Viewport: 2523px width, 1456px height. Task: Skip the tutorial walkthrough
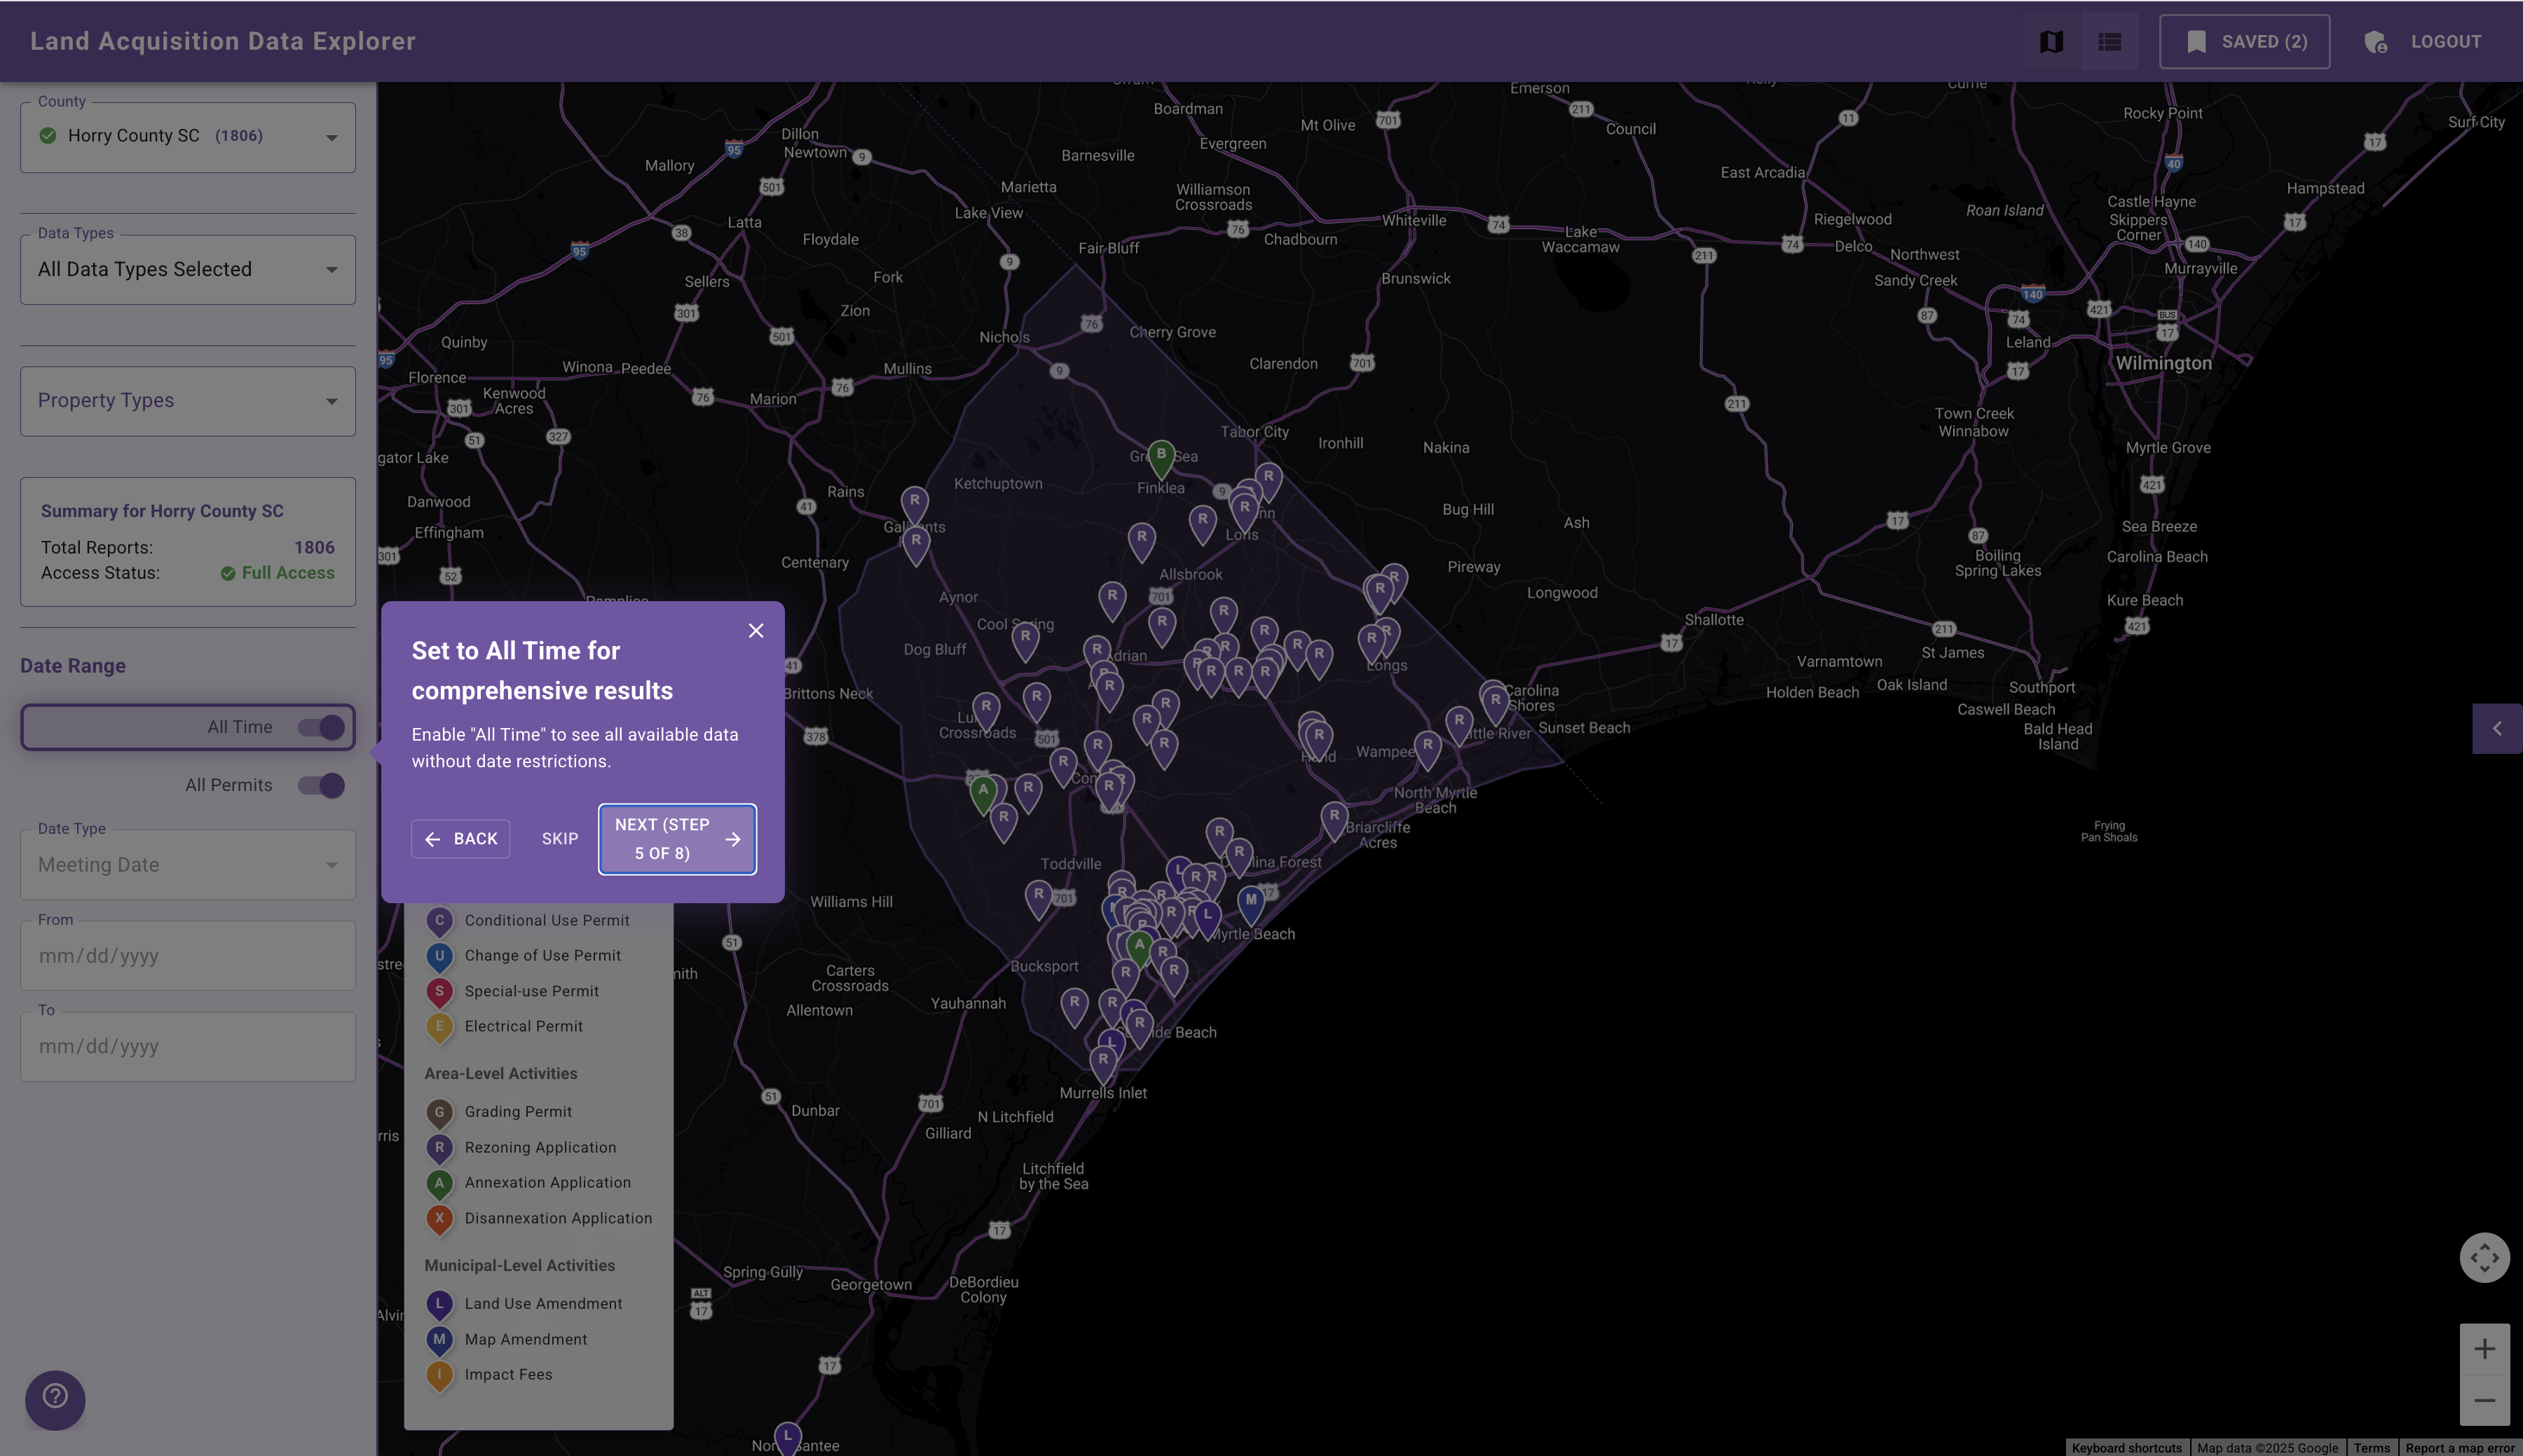[560, 838]
